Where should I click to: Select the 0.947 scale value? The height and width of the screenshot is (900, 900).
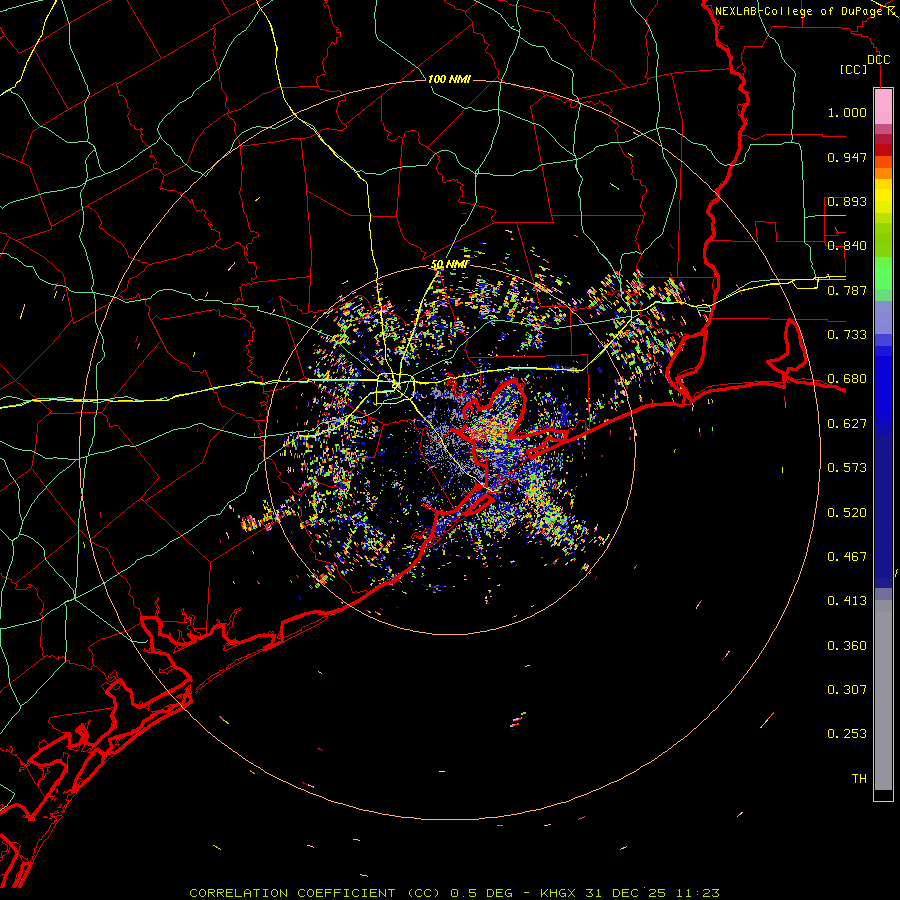[x=847, y=157]
